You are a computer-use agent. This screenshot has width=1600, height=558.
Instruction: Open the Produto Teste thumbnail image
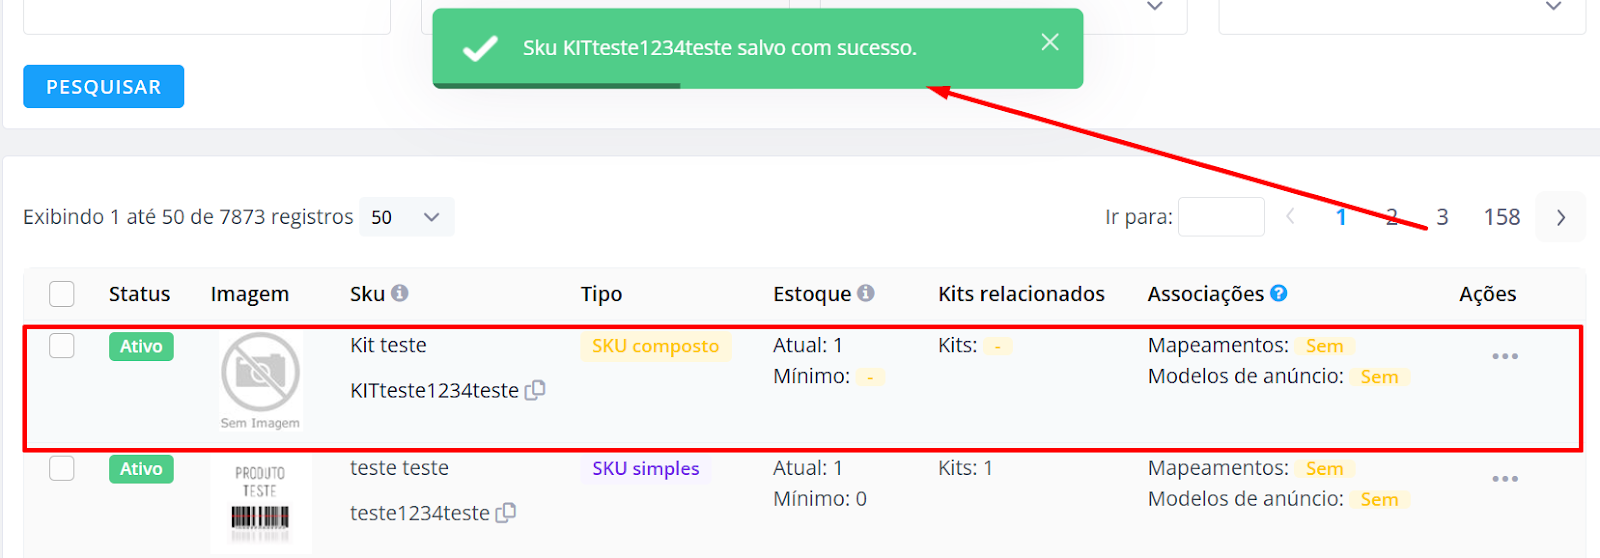click(x=261, y=504)
